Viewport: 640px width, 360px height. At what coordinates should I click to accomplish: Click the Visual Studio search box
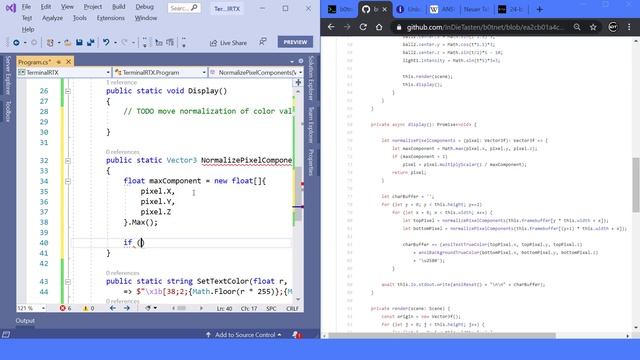coord(184,8)
